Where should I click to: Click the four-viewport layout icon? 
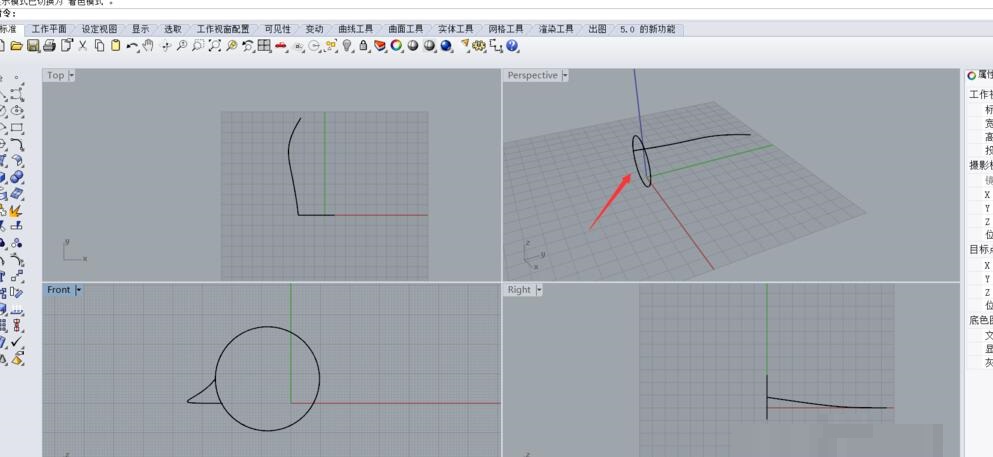point(263,46)
